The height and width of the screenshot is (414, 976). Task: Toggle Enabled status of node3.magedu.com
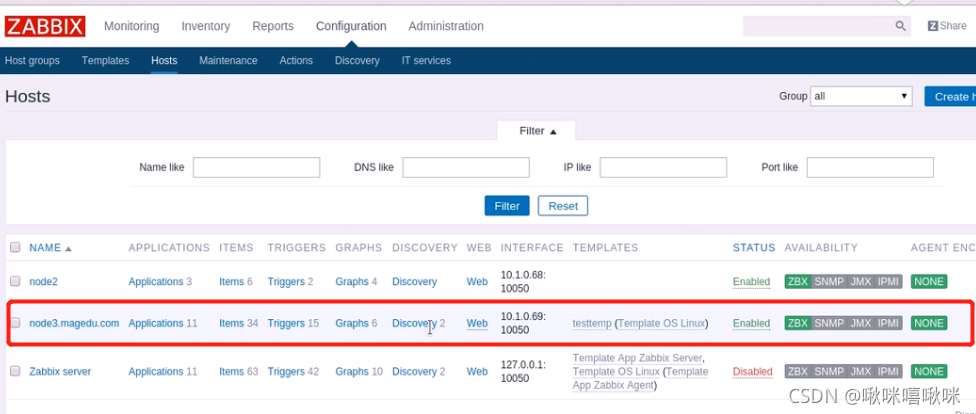pyautogui.click(x=751, y=323)
